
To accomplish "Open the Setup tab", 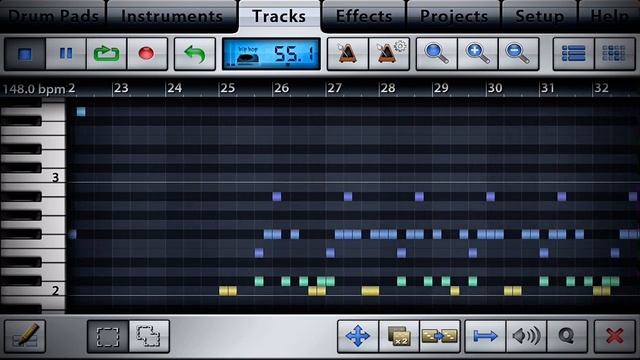I will (x=540, y=16).
